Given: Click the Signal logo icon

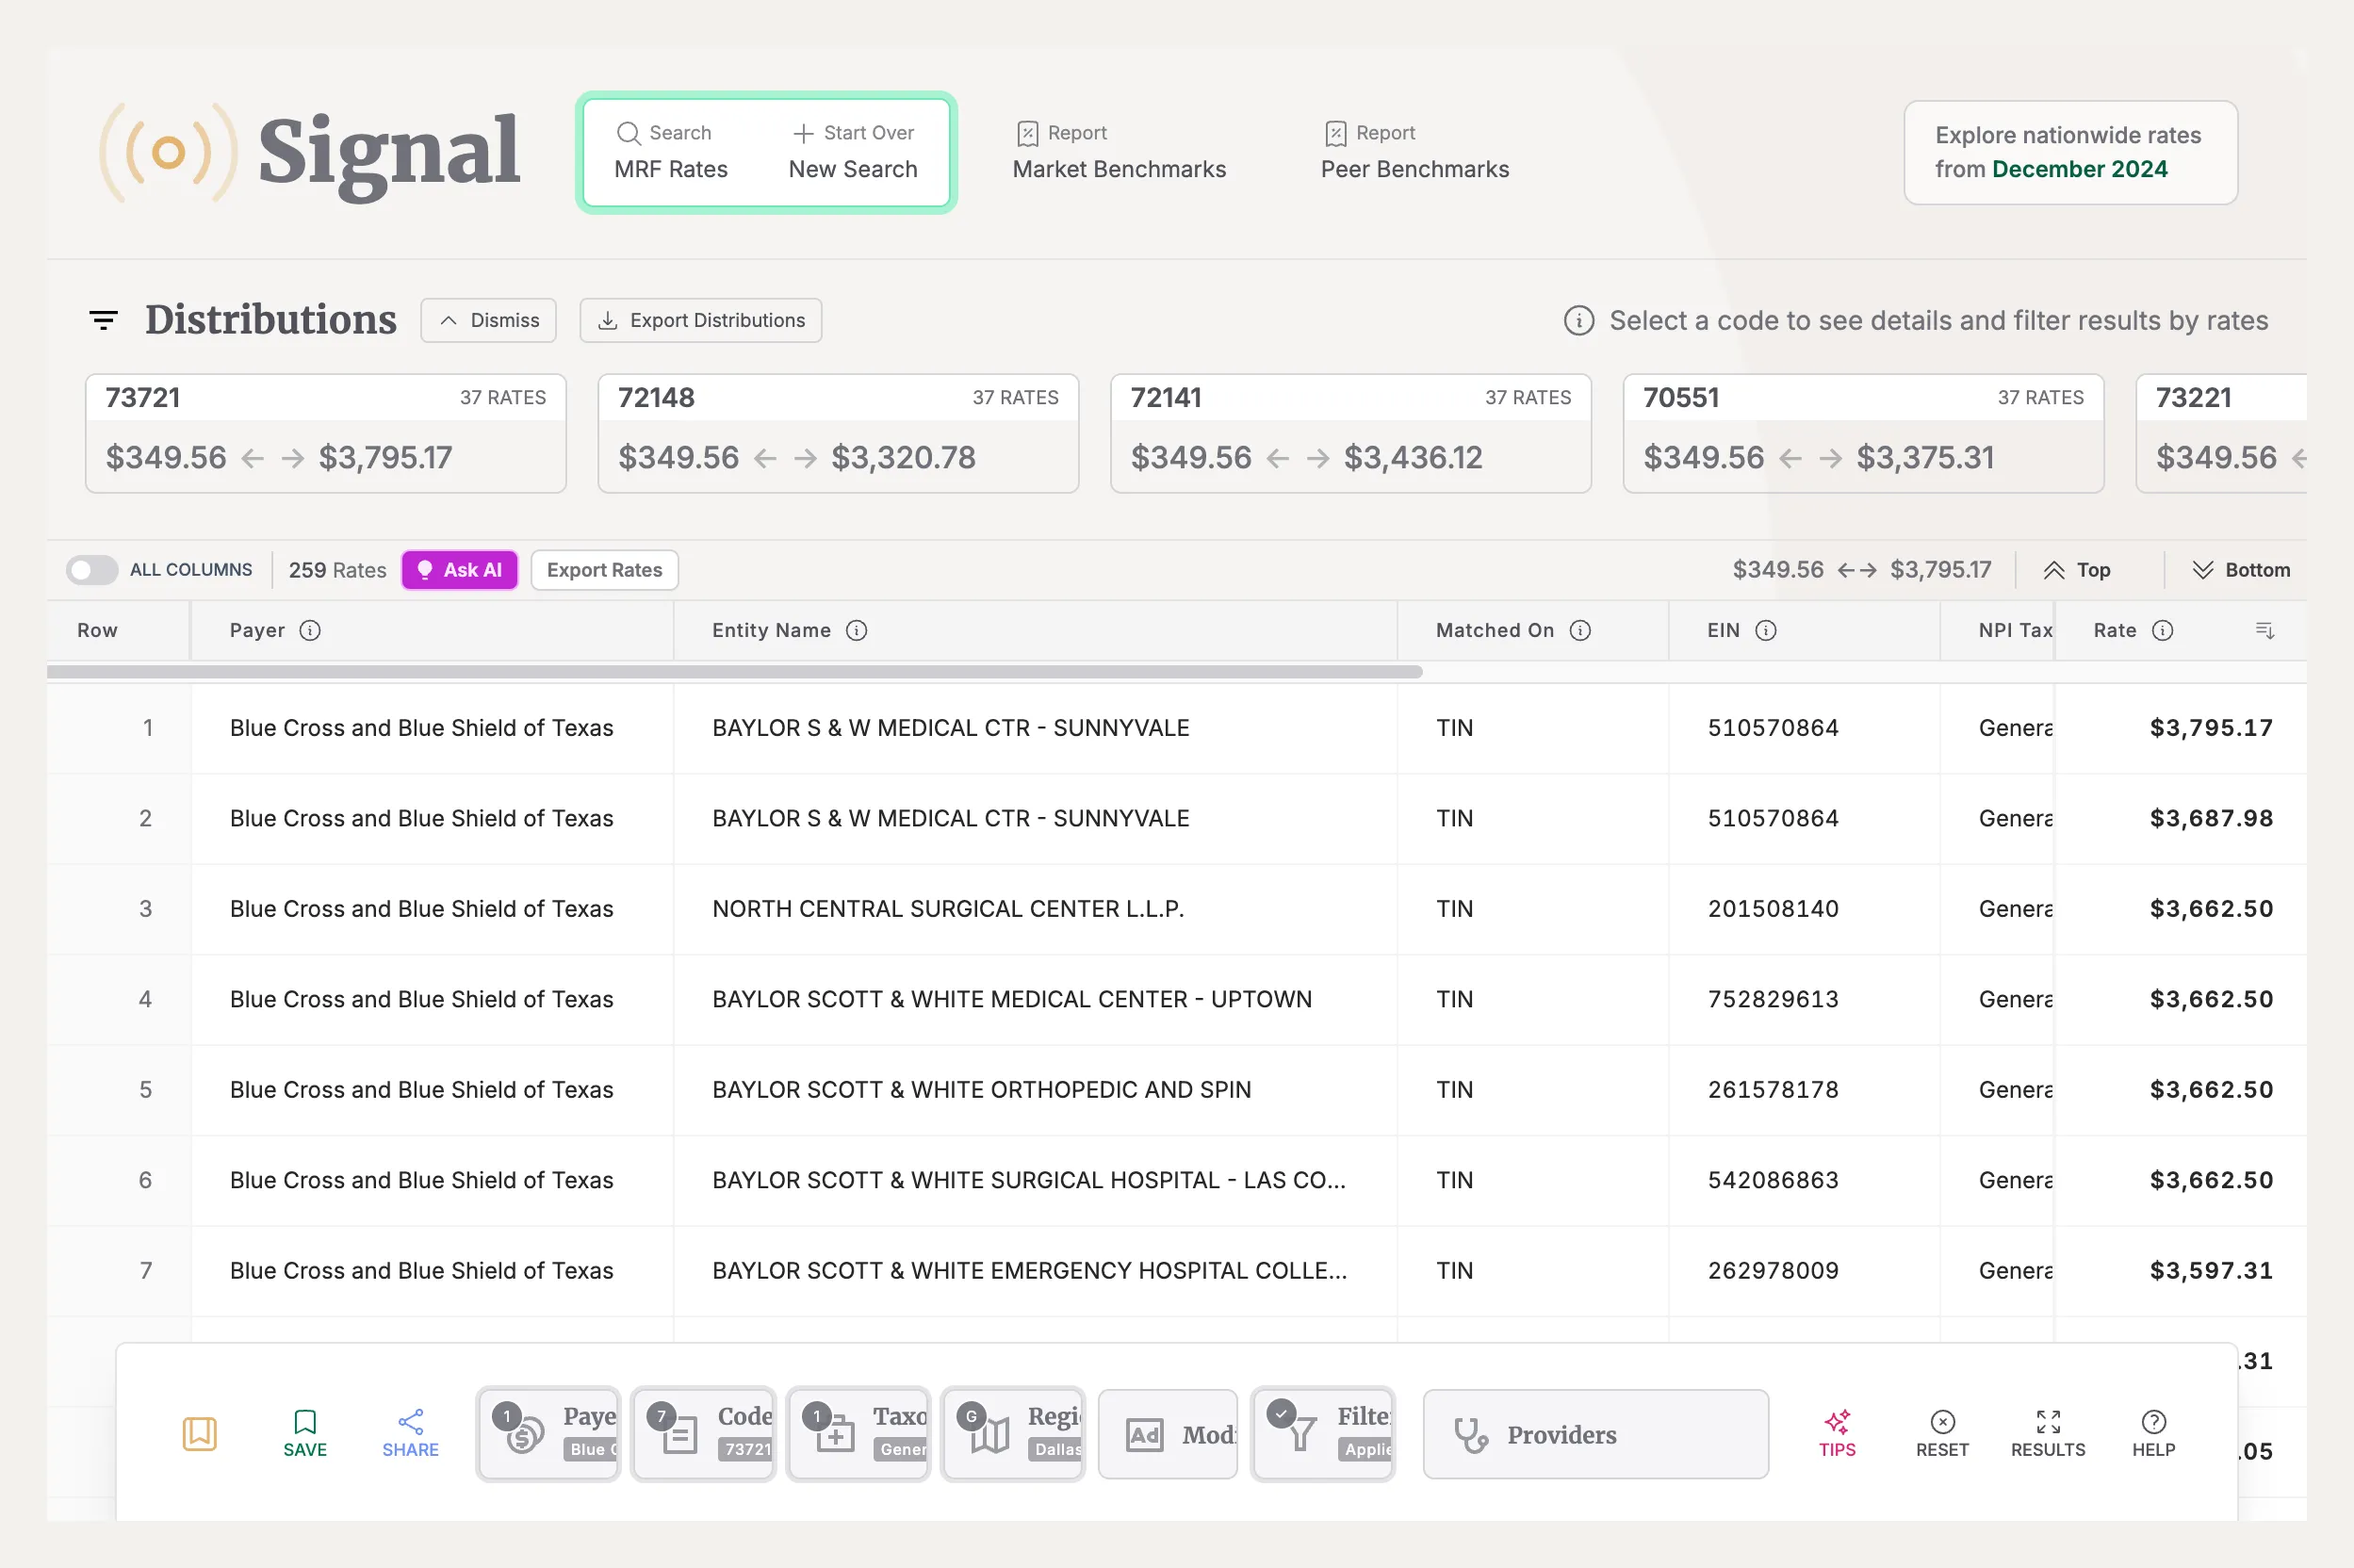Looking at the screenshot, I should (169, 152).
